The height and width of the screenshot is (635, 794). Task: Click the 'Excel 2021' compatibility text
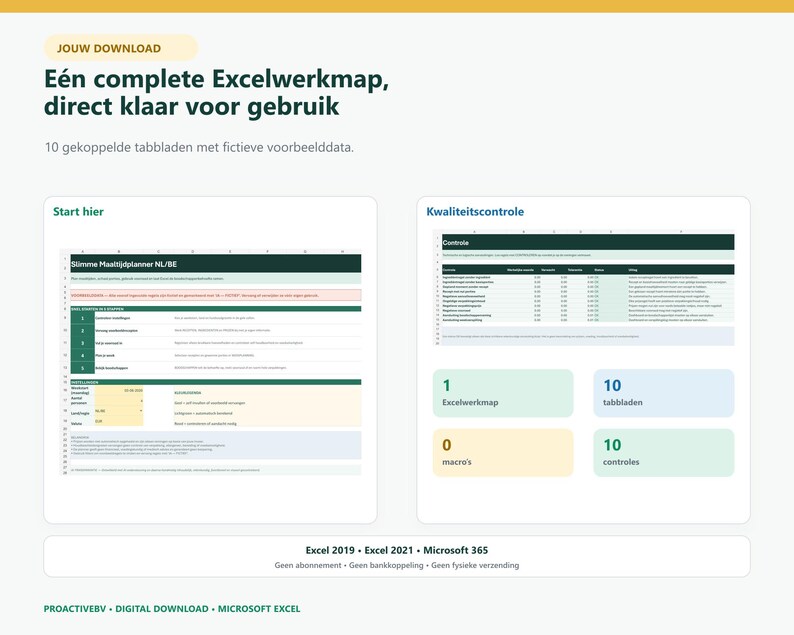pyautogui.click(x=389, y=550)
